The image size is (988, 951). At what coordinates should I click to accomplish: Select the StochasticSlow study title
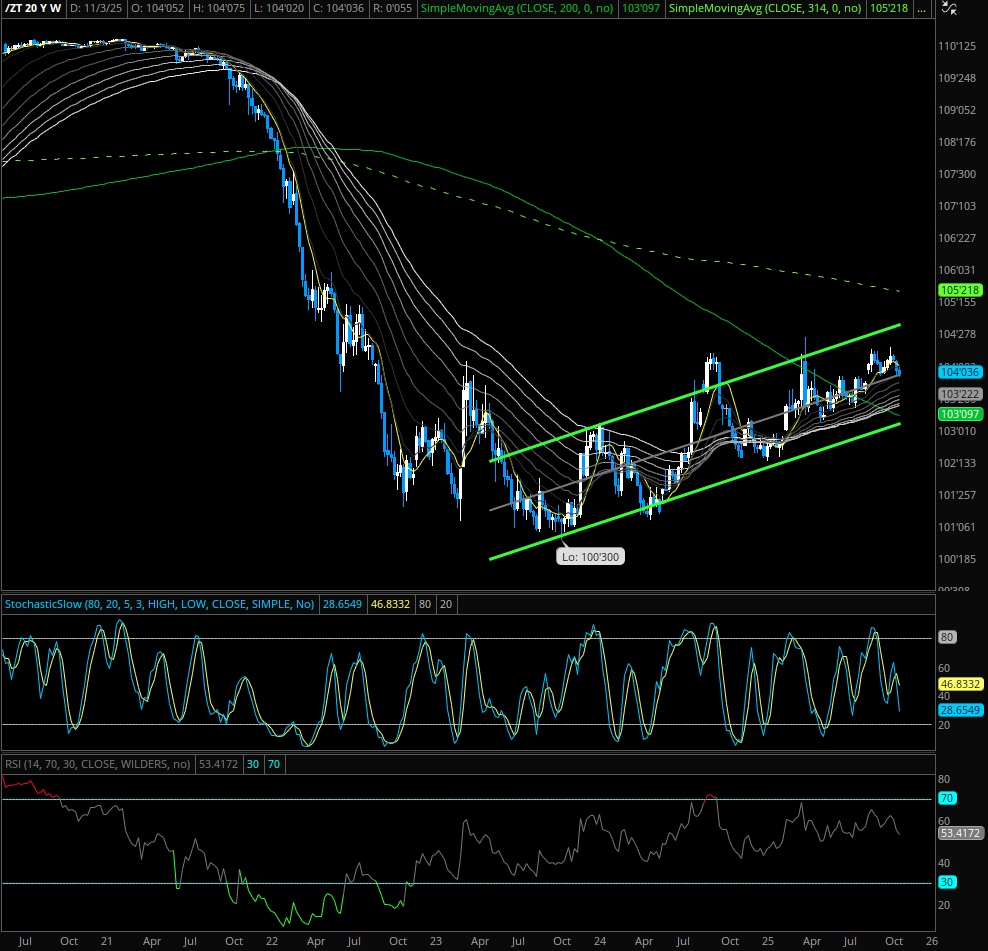(x=159, y=604)
